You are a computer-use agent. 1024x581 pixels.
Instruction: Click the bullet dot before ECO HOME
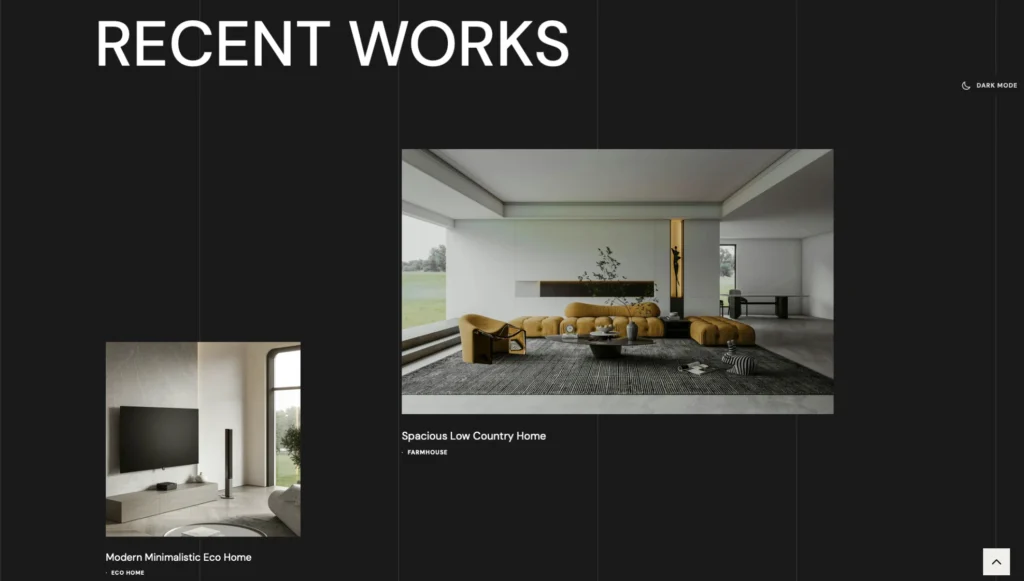point(107,573)
